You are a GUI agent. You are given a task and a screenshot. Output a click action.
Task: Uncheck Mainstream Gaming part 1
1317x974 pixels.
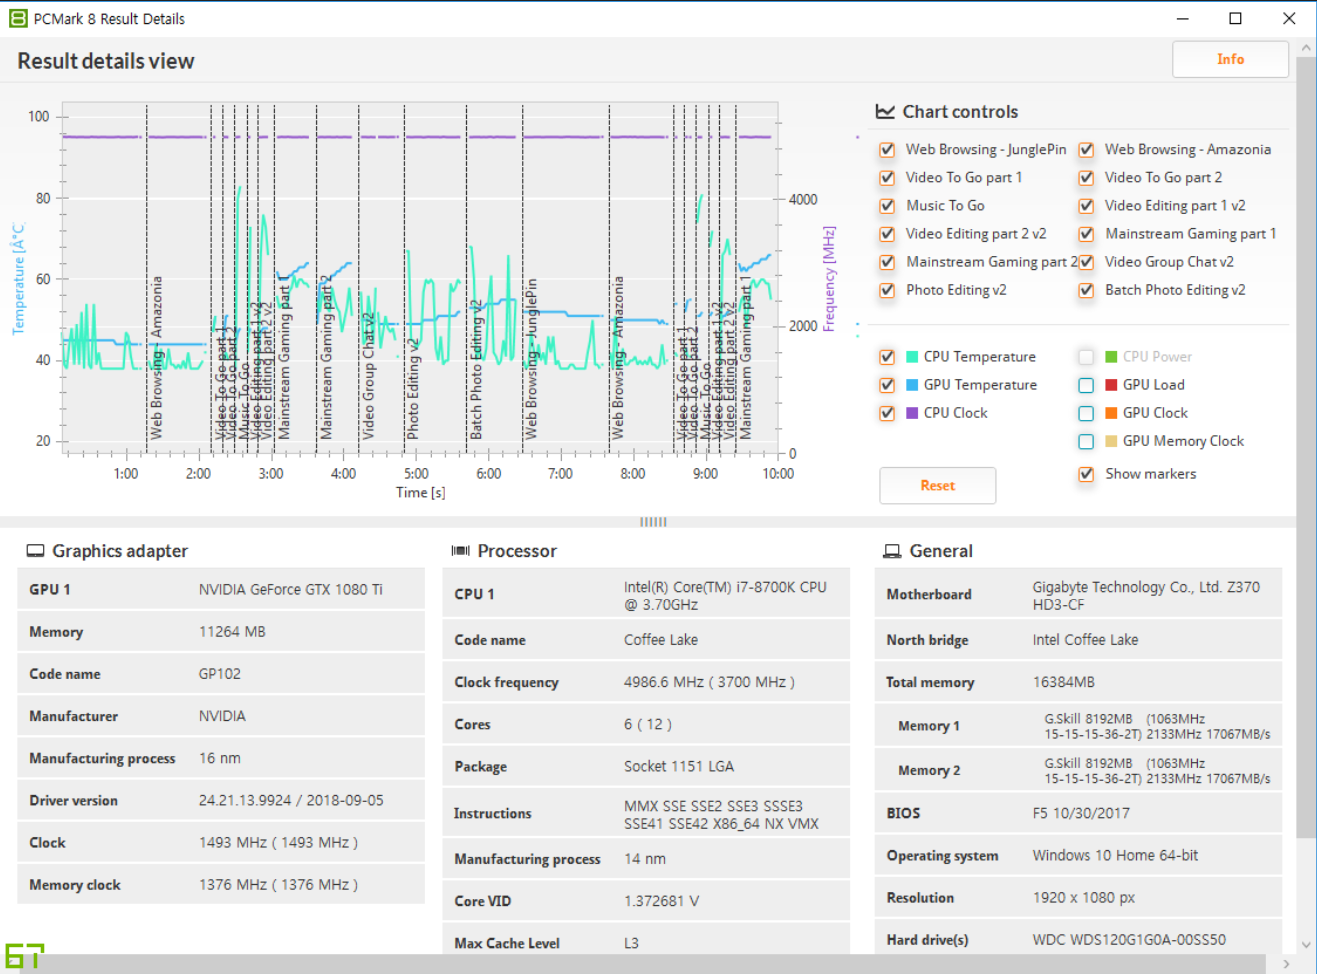[1086, 234]
